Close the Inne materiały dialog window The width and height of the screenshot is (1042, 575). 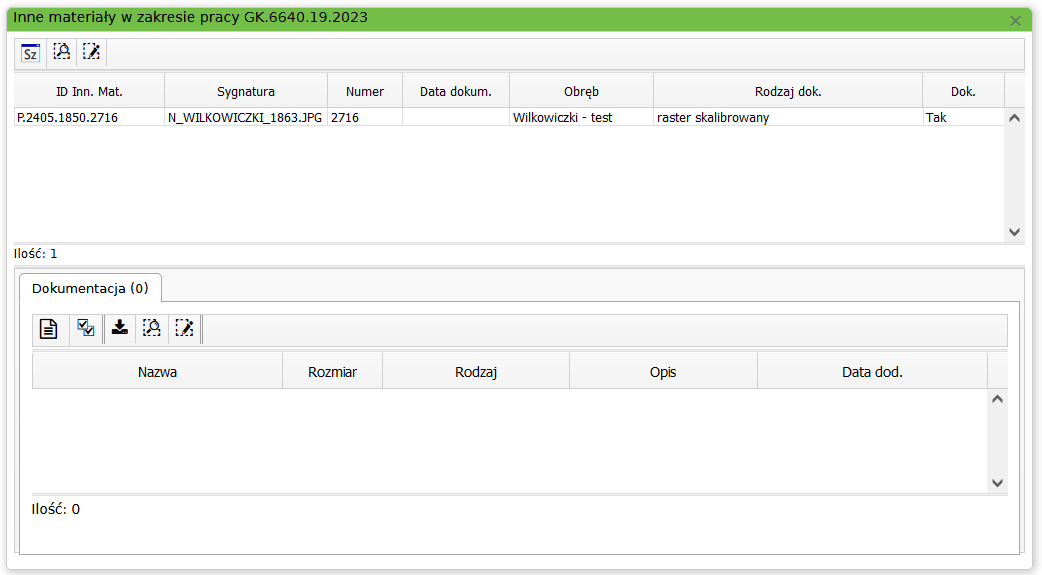coord(1016,20)
